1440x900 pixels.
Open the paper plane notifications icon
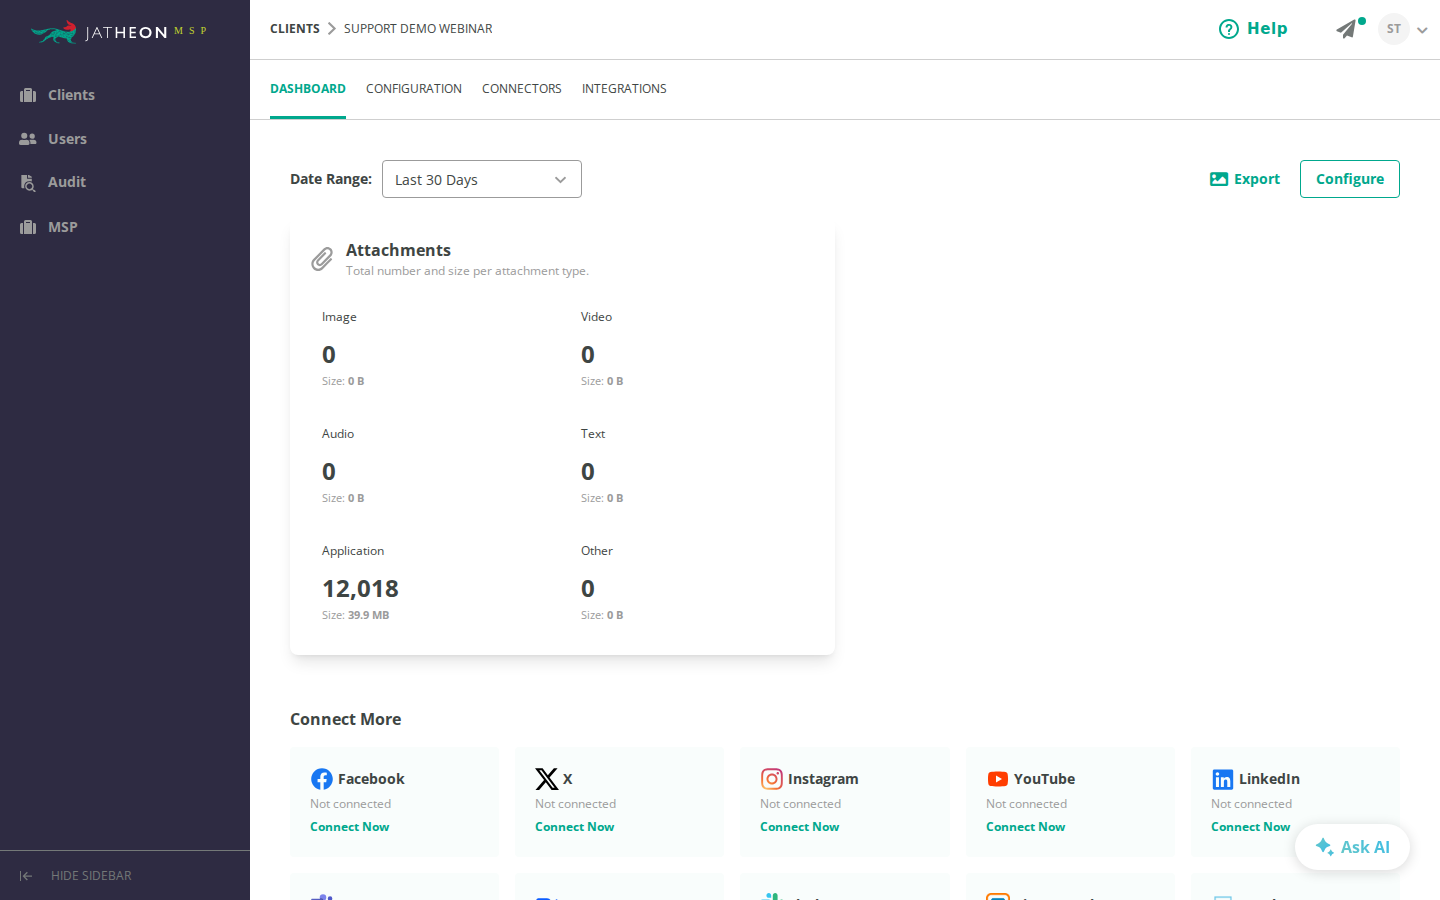[x=1348, y=29]
